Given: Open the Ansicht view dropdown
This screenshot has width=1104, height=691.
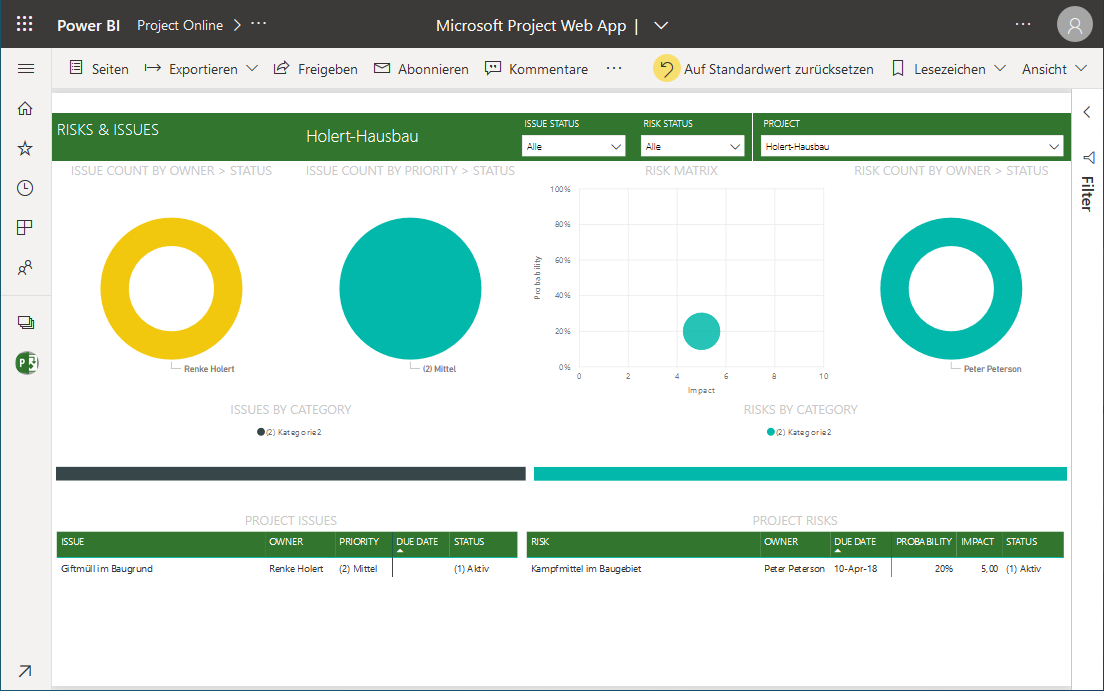Looking at the screenshot, I should click(1054, 68).
